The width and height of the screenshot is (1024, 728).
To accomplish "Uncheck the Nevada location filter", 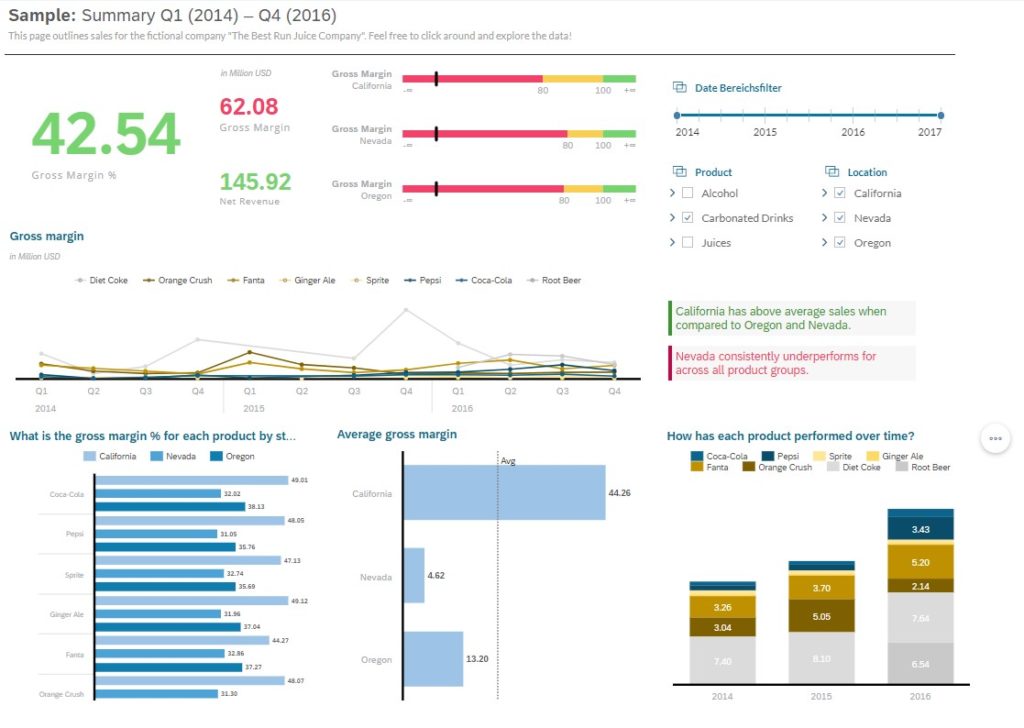I will point(839,217).
